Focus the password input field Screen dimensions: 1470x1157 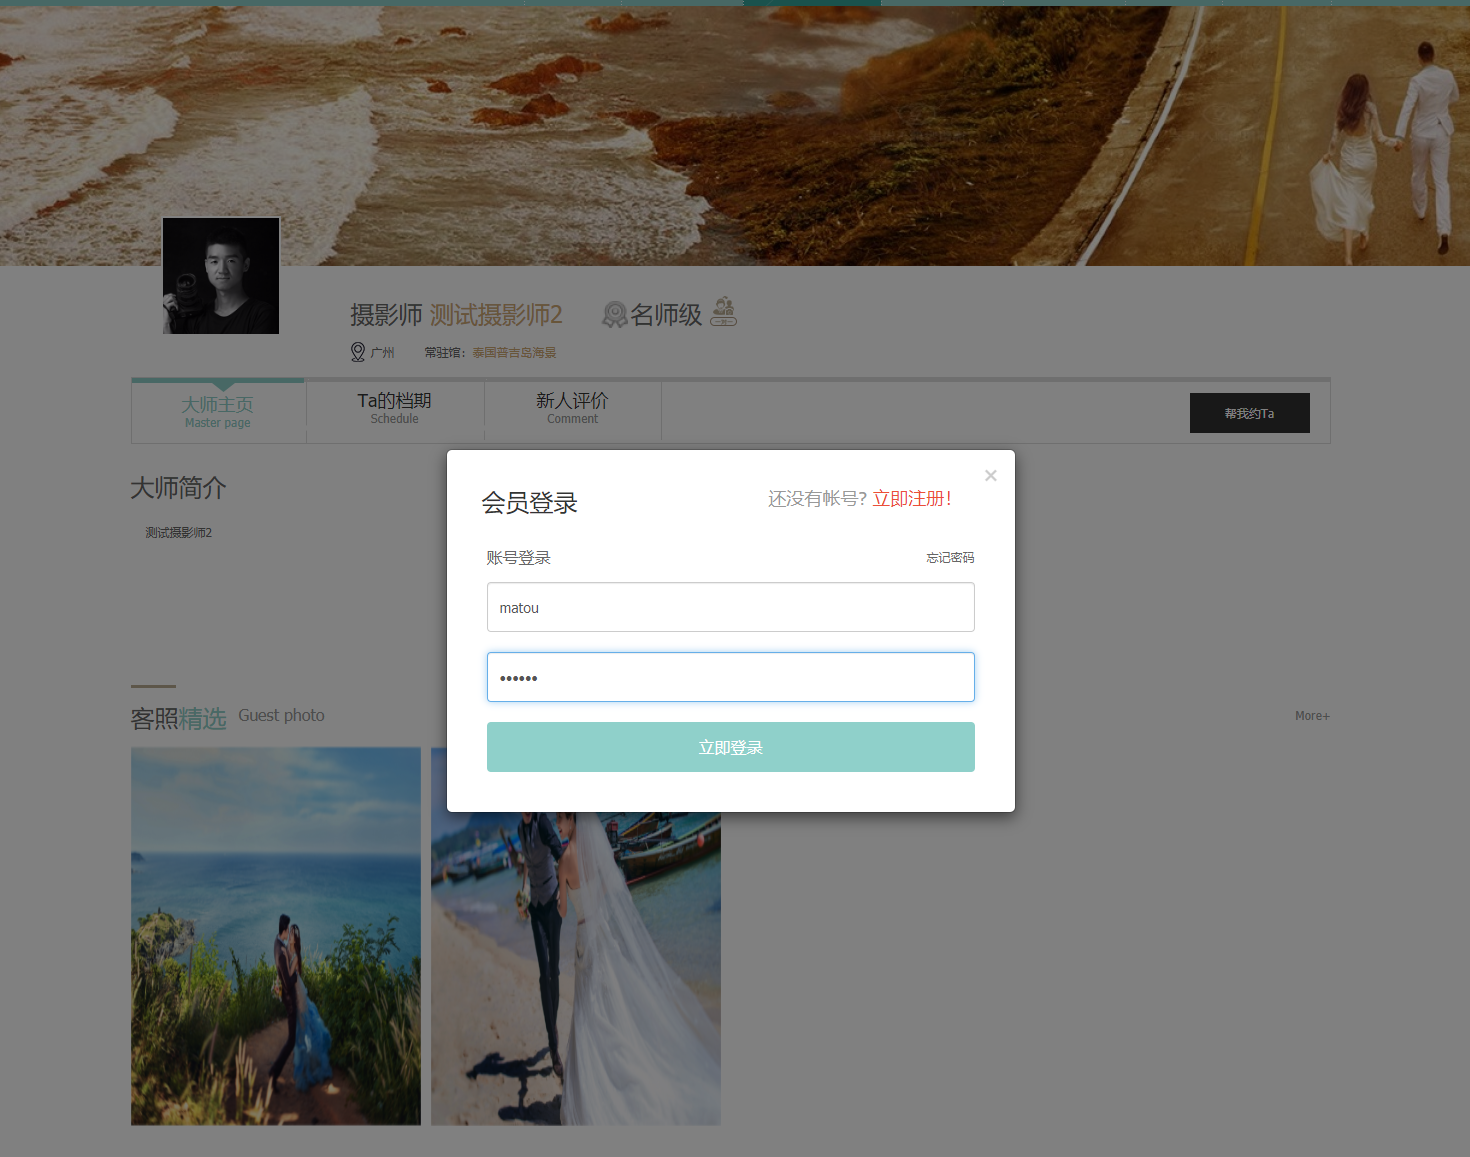[731, 677]
